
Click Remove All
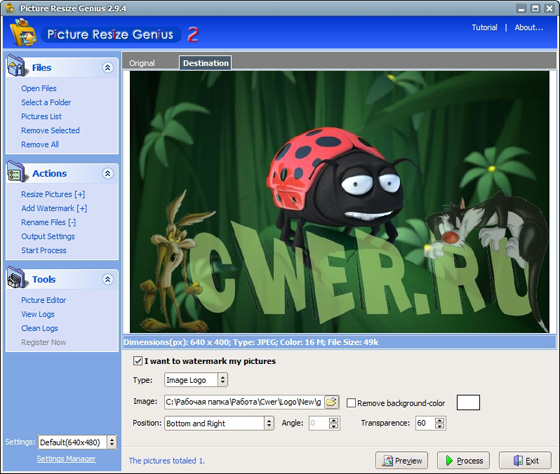point(40,144)
